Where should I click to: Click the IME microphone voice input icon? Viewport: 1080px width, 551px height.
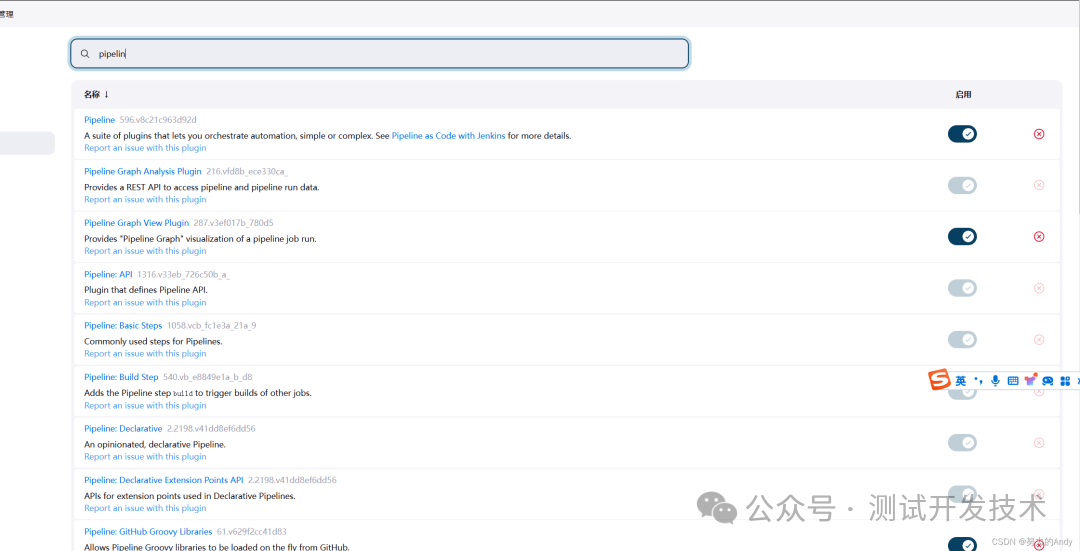(995, 380)
